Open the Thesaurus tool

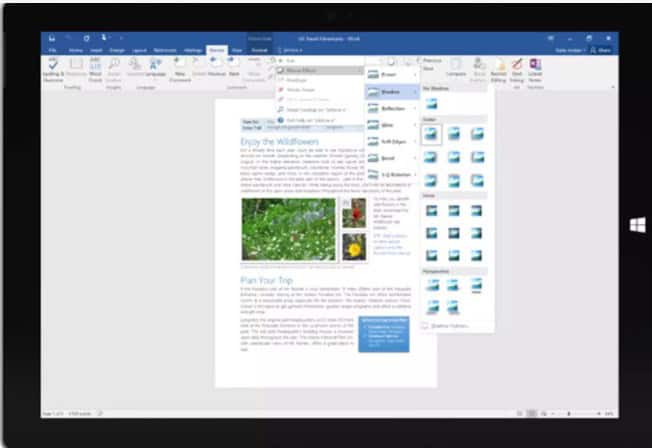click(76, 68)
